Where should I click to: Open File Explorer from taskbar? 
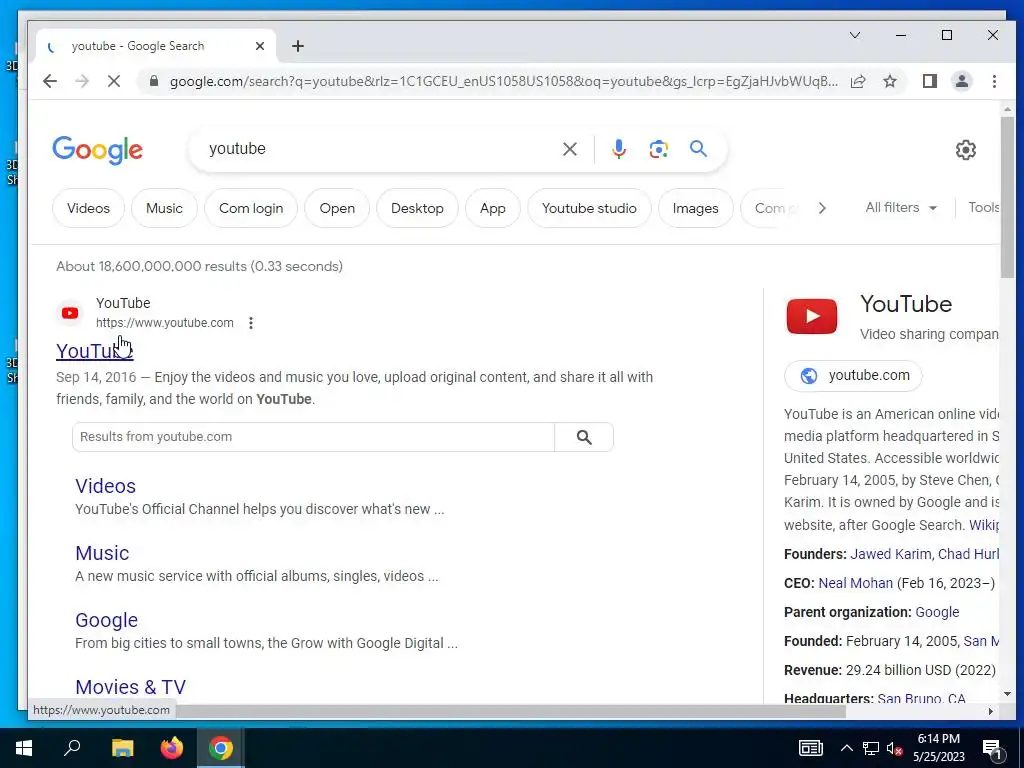[x=122, y=748]
